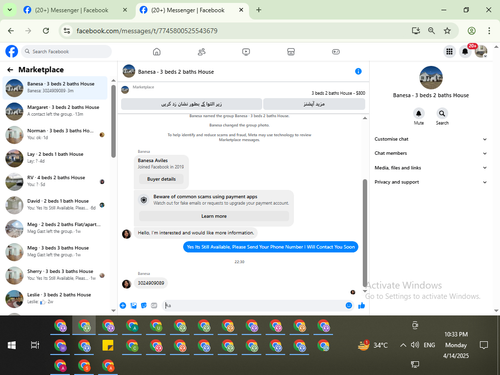Open Chrome zoom magnifier icon
This screenshot has width=500, height=375.
point(431,31)
